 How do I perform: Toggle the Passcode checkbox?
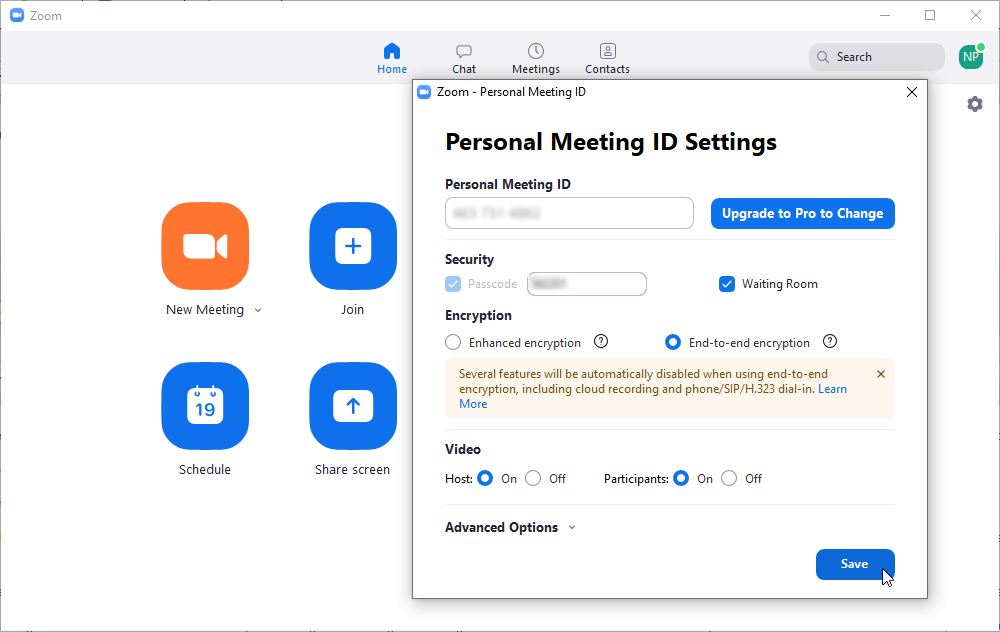coord(453,284)
